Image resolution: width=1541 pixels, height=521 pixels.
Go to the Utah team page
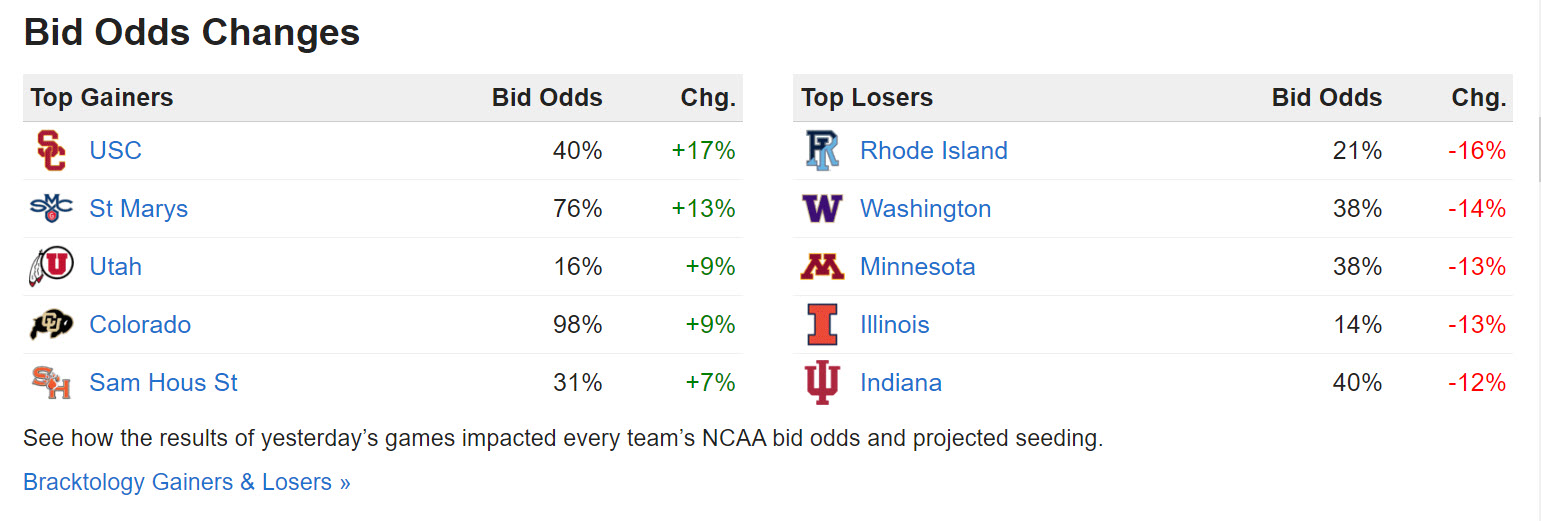[x=116, y=267]
